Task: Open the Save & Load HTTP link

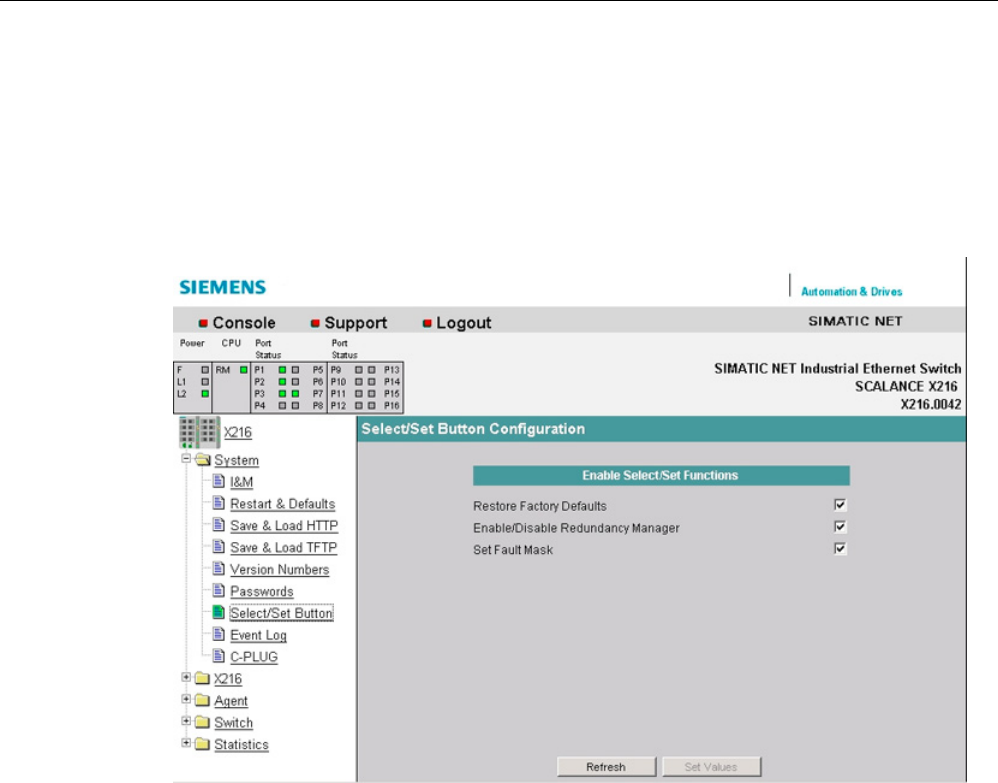Action: (284, 526)
